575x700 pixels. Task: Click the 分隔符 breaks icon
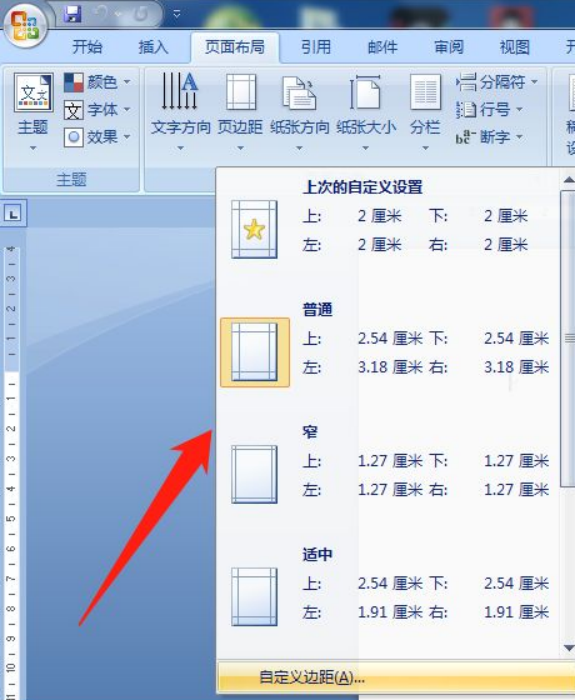(x=466, y=82)
